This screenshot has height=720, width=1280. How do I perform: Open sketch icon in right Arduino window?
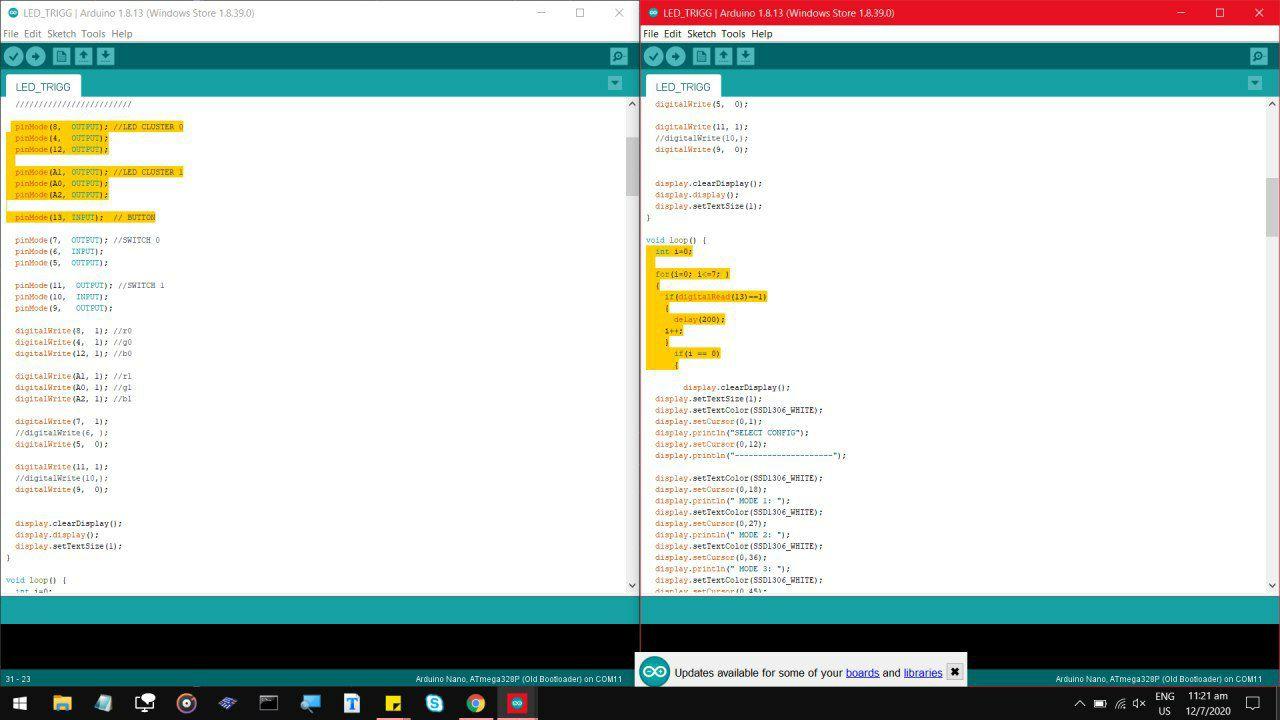click(723, 57)
